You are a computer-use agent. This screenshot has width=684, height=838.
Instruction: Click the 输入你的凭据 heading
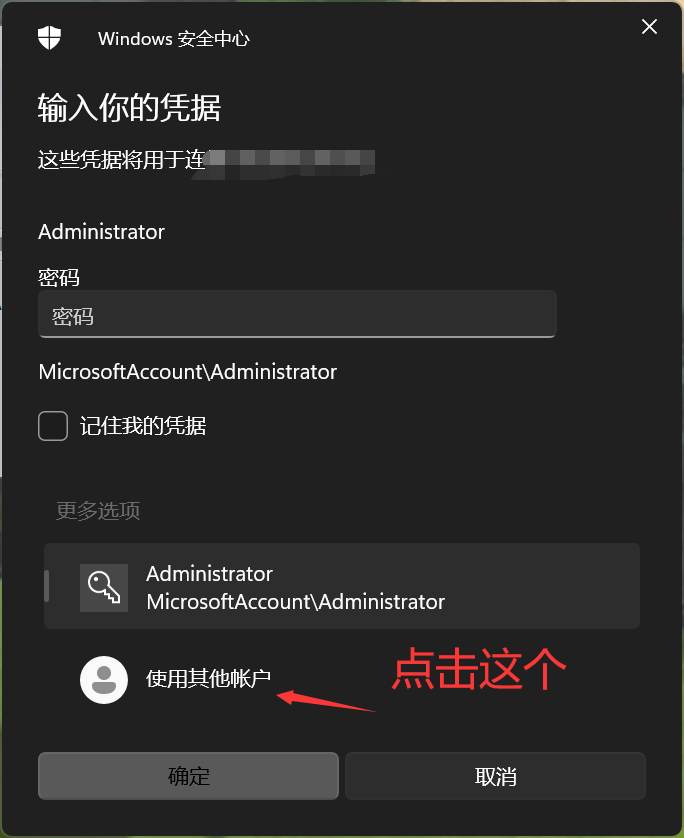(129, 107)
